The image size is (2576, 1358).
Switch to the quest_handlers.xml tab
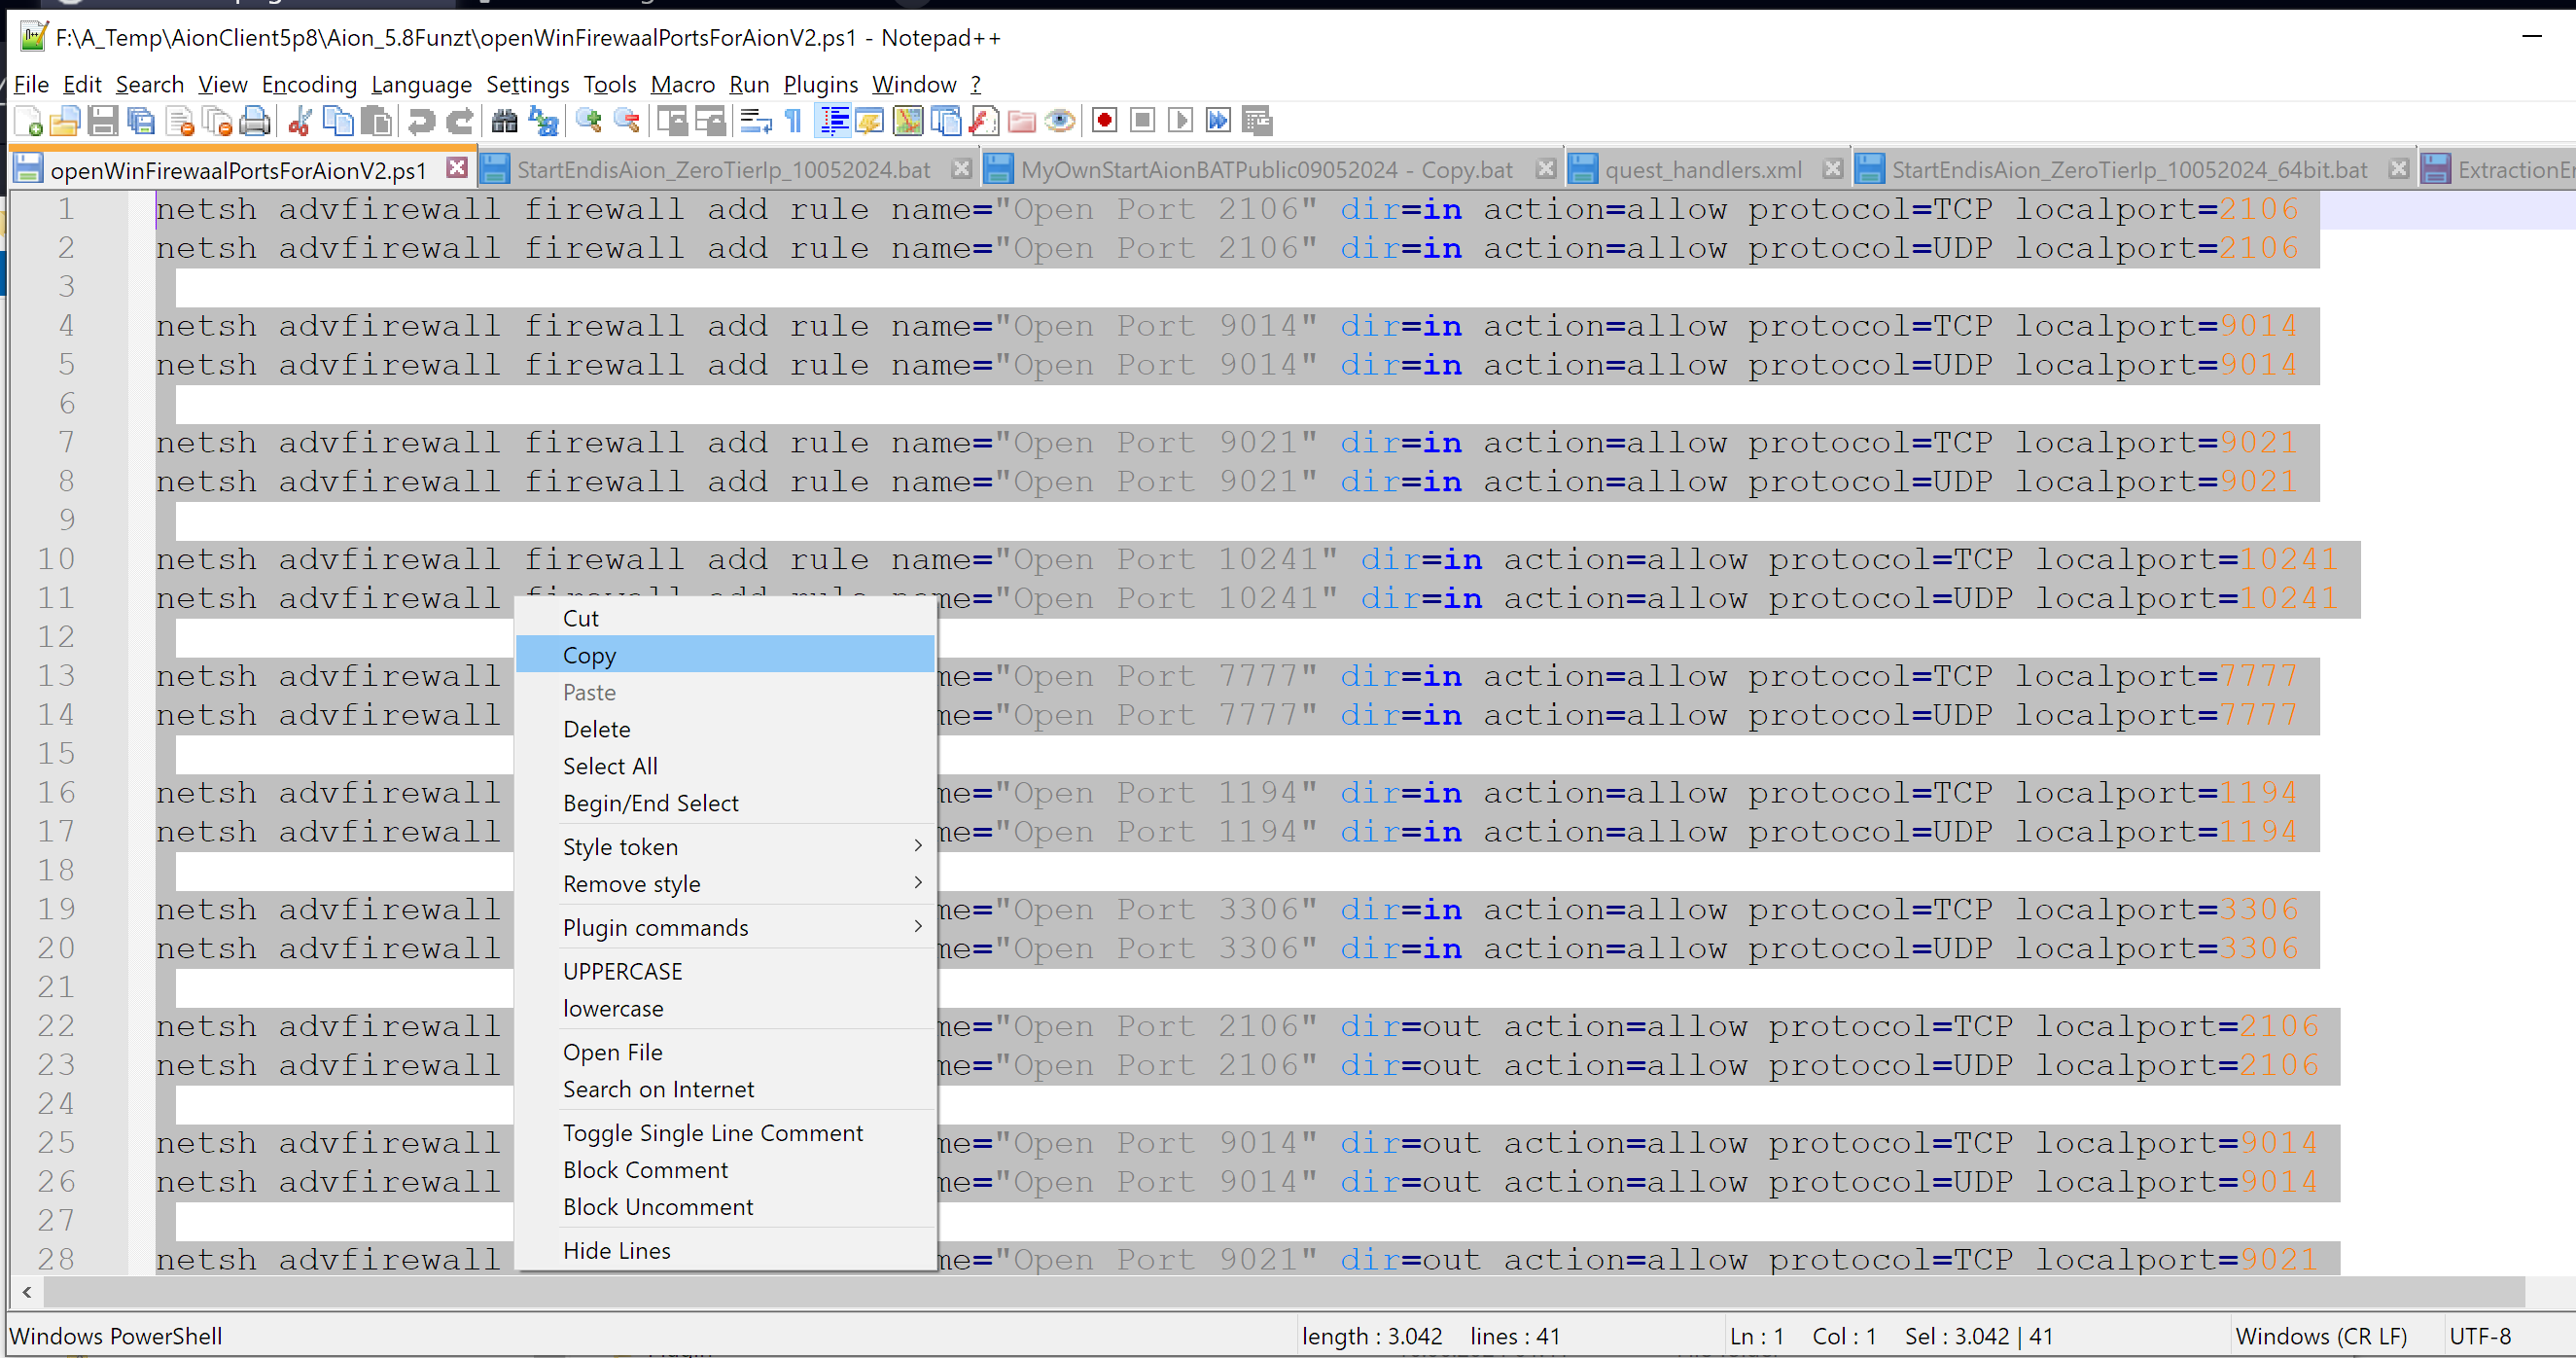(x=1702, y=170)
